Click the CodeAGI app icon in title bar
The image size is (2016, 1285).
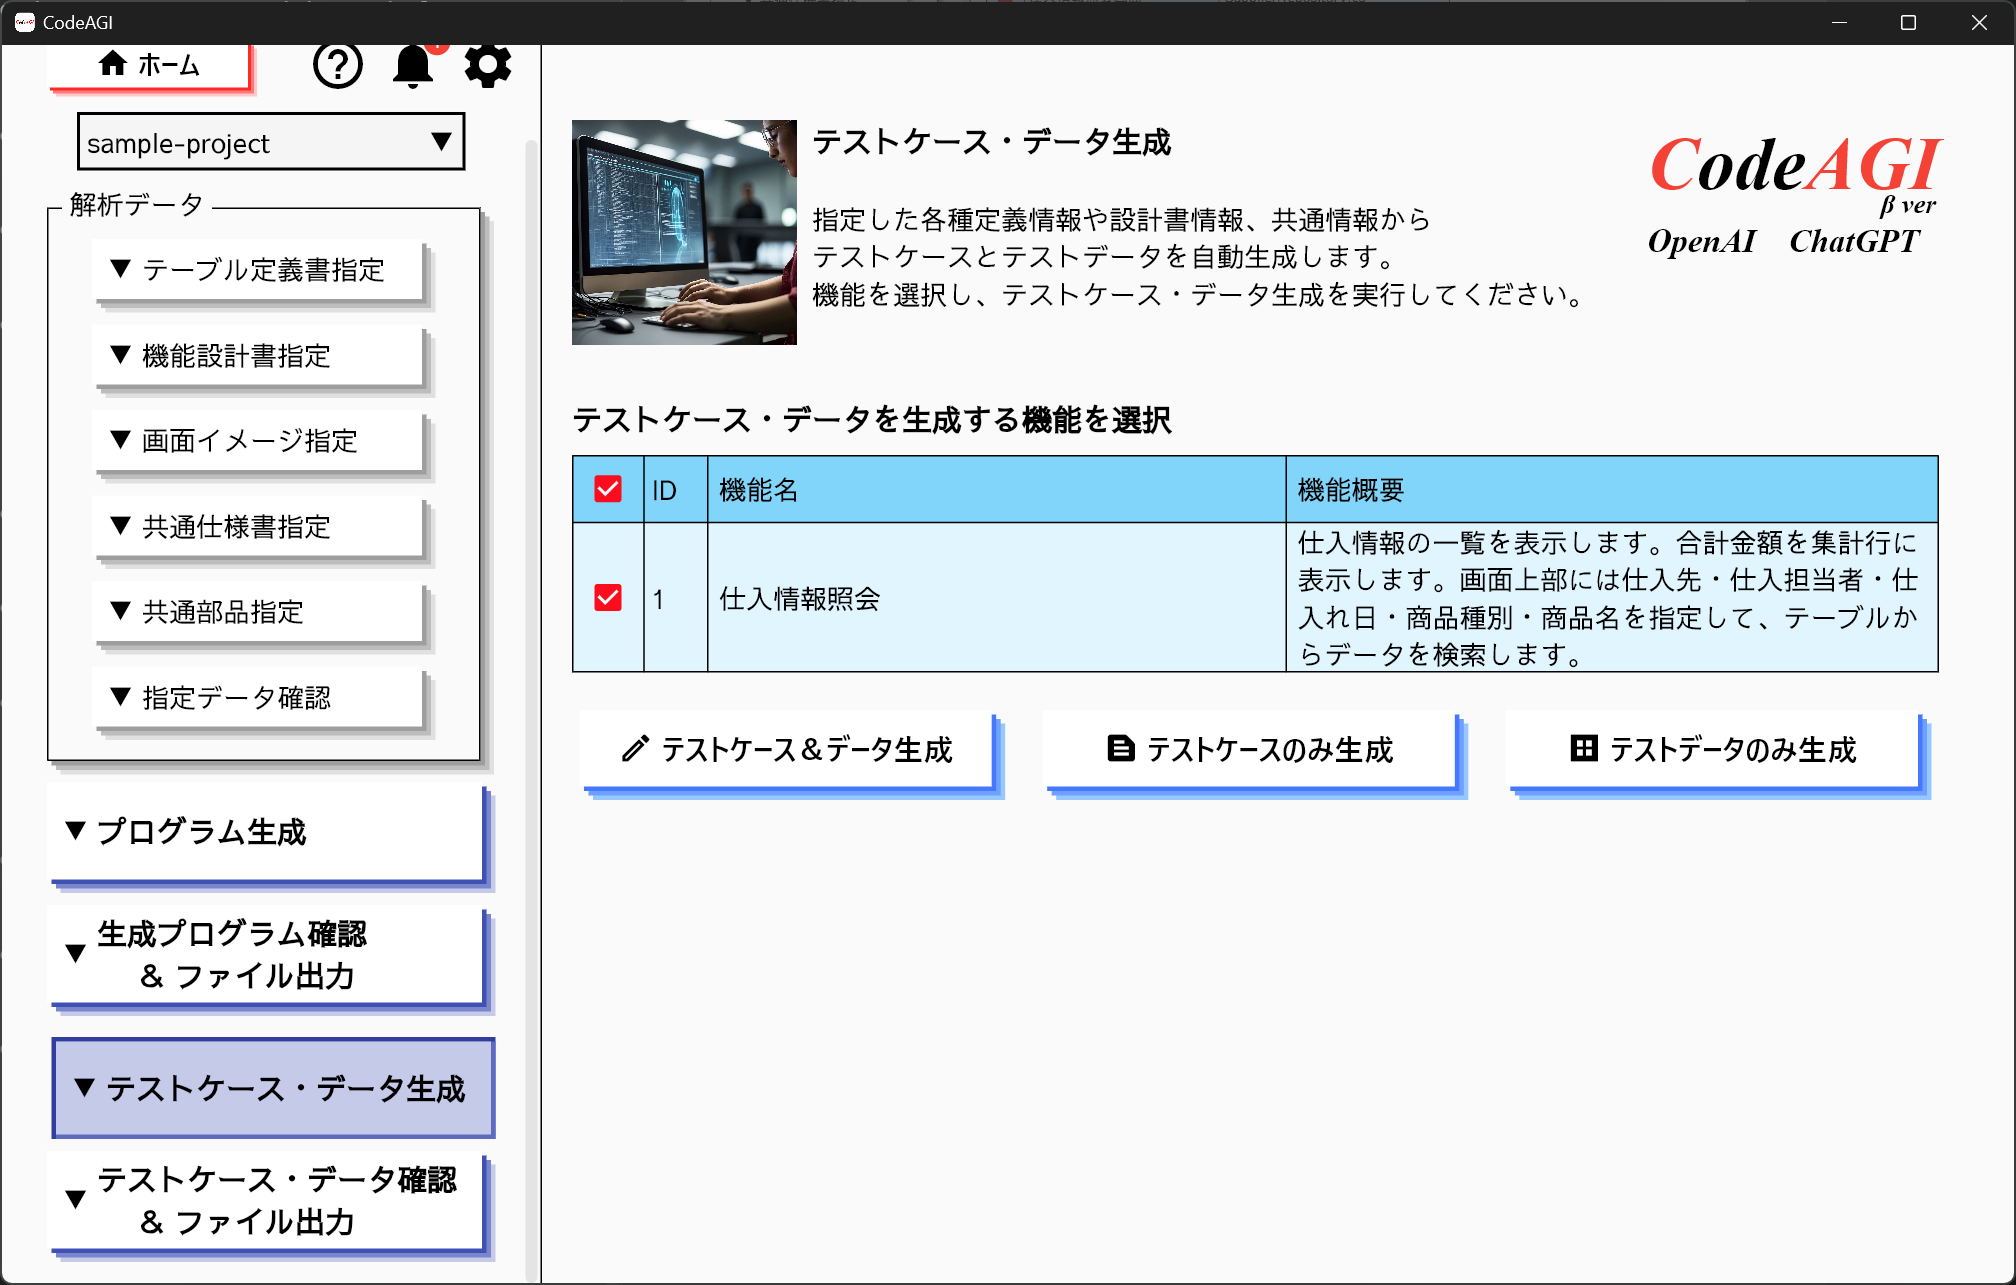(24, 22)
